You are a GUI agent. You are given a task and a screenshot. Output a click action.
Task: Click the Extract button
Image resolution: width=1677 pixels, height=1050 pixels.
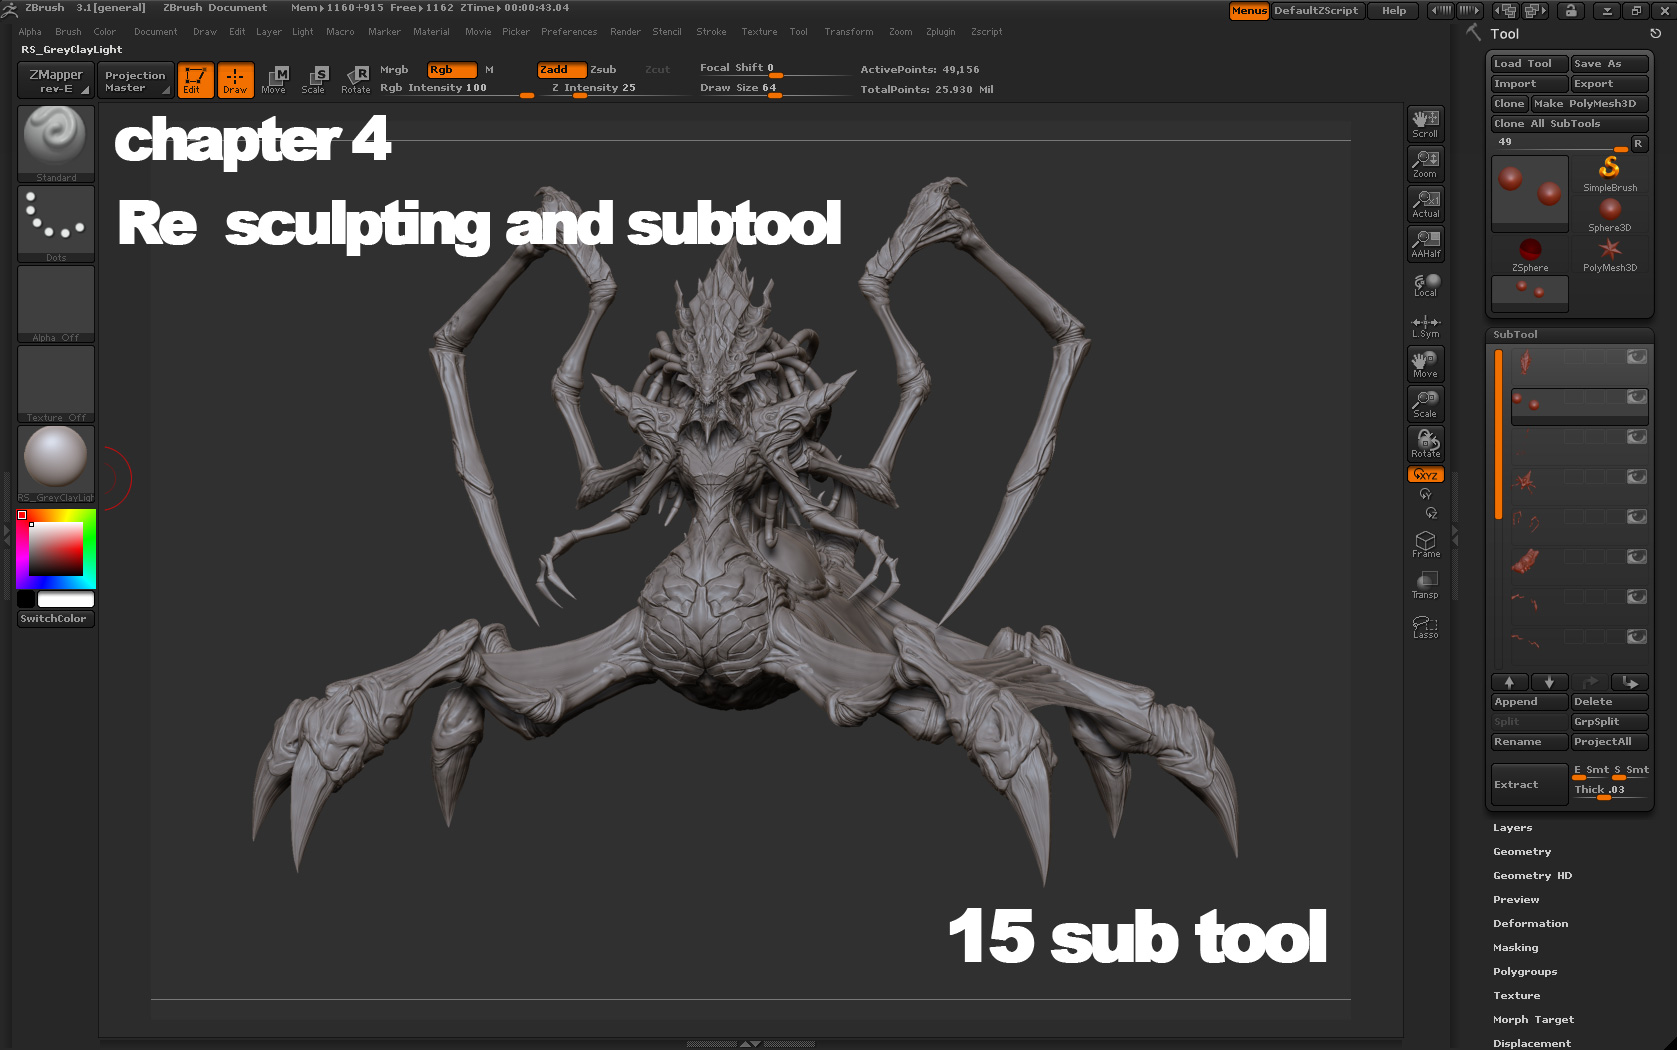click(1529, 785)
